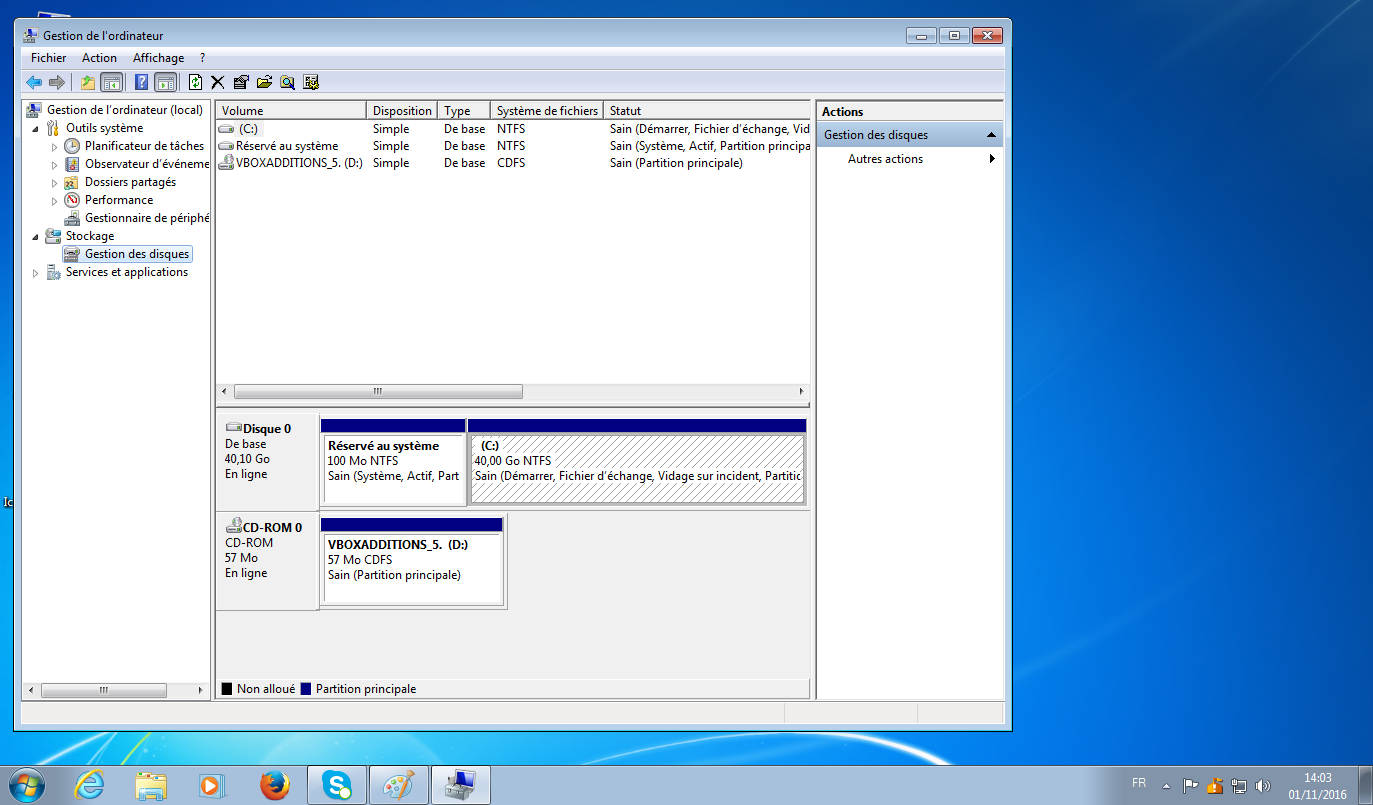Open Help with the question mark icon

[142, 82]
